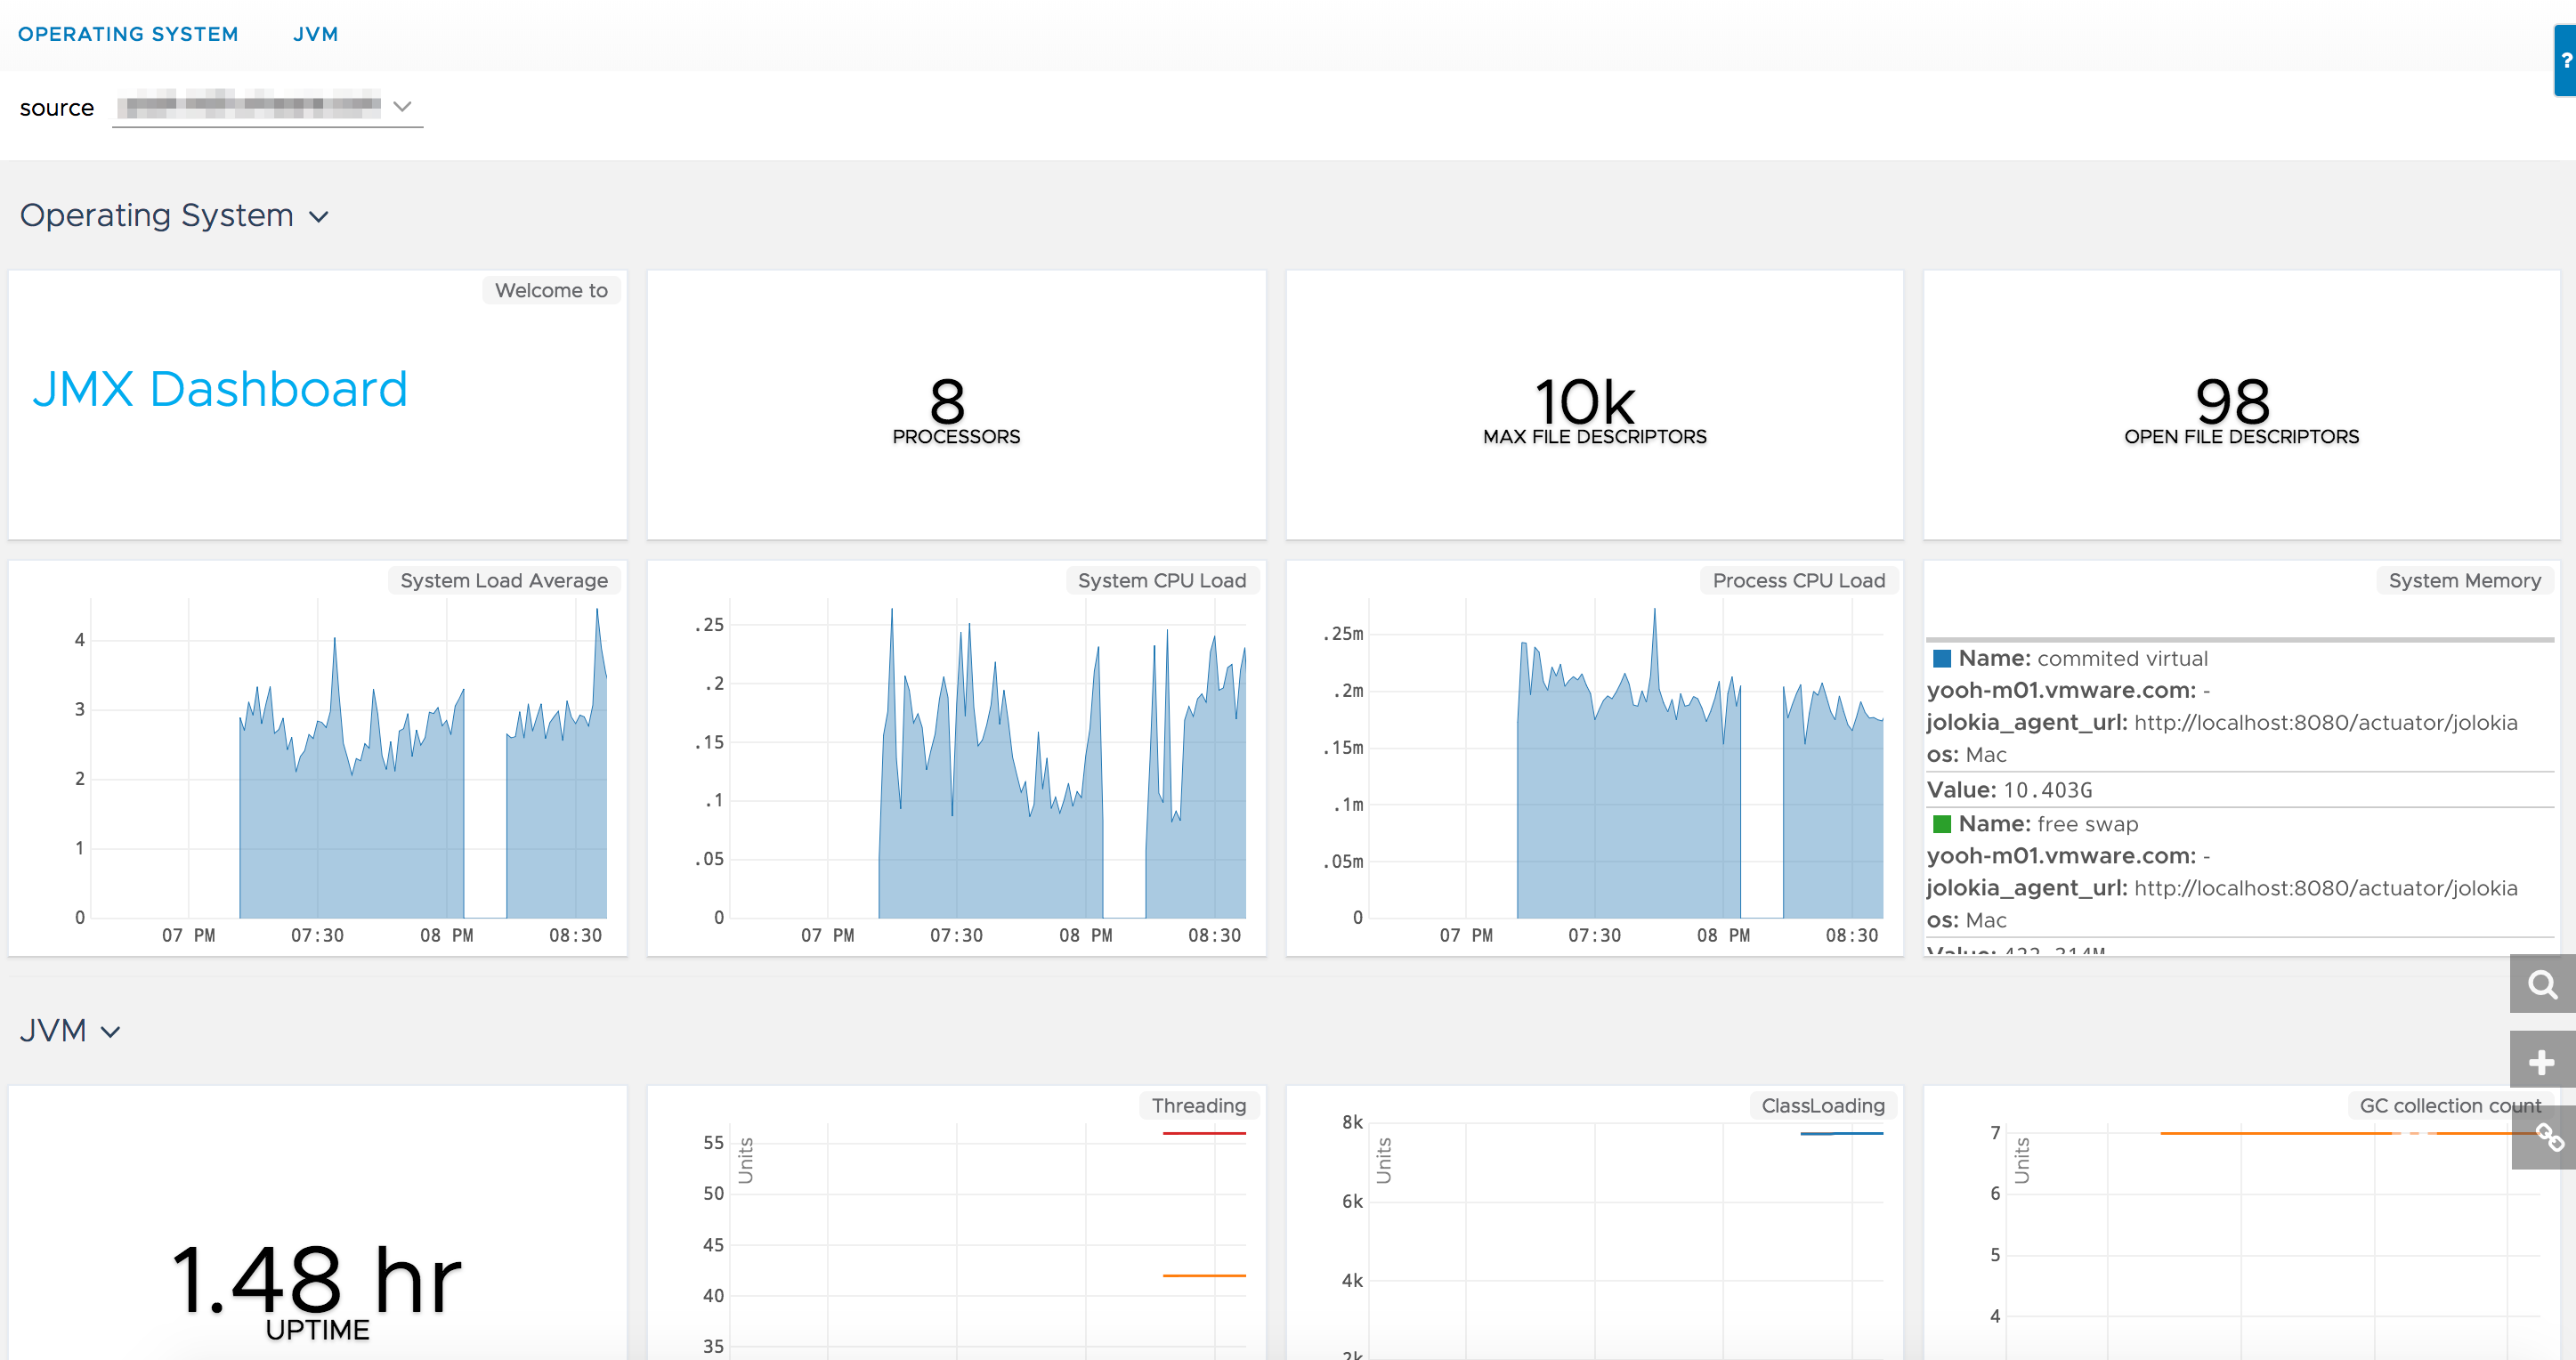Click the ClassLoading chart title
Viewport: 2576px width, 1360px height.
click(x=1823, y=1106)
